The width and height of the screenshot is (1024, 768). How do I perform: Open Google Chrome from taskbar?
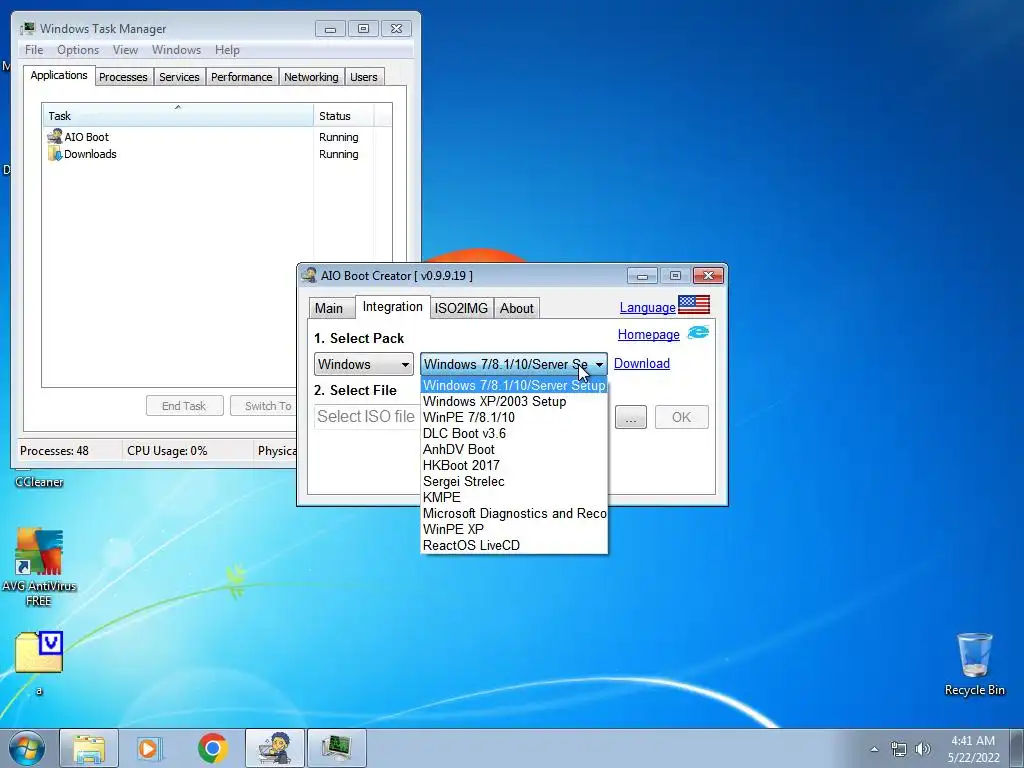click(x=213, y=748)
